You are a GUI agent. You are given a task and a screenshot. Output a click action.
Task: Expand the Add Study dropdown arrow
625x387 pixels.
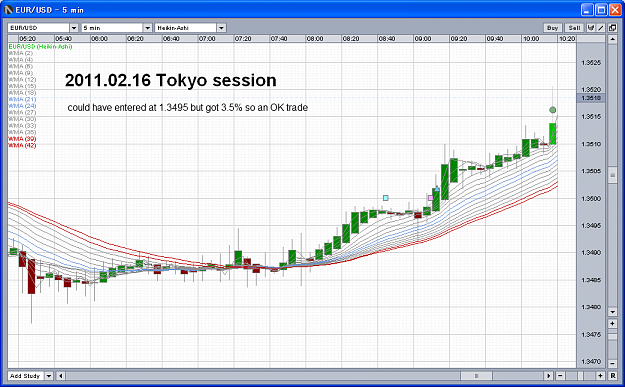point(49,376)
